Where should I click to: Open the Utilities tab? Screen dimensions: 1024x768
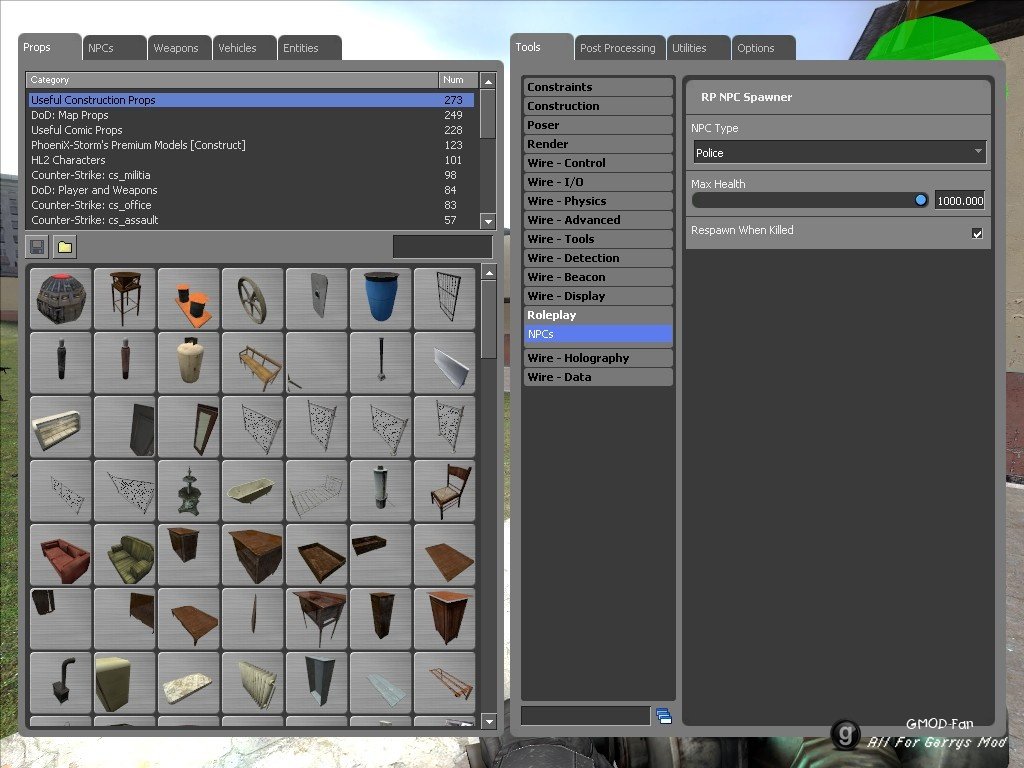[x=698, y=48]
